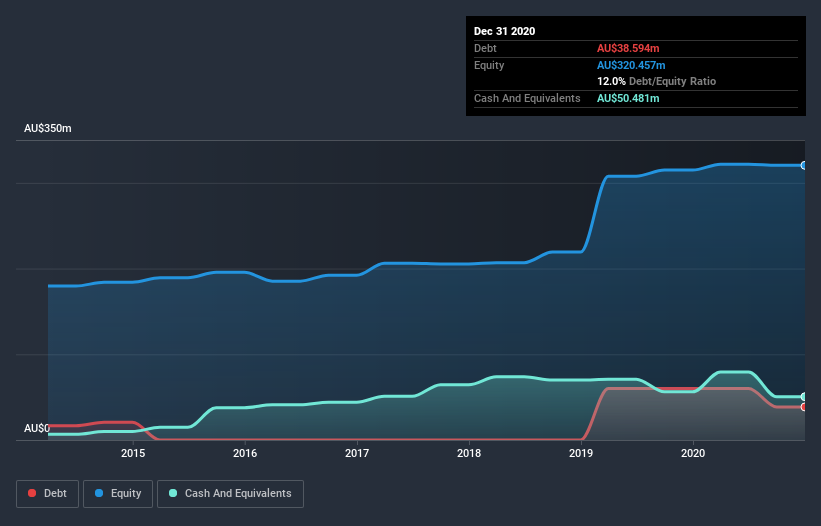
Task: Click the 2018 x-axis label
Action: click(469, 453)
